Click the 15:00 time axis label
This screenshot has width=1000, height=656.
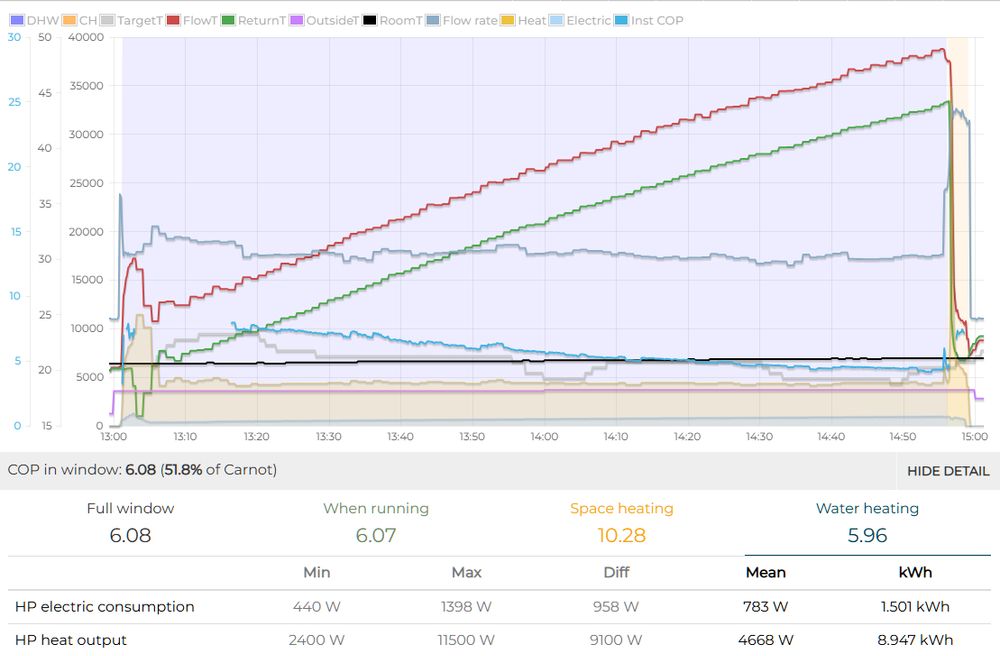[x=974, y=437]
